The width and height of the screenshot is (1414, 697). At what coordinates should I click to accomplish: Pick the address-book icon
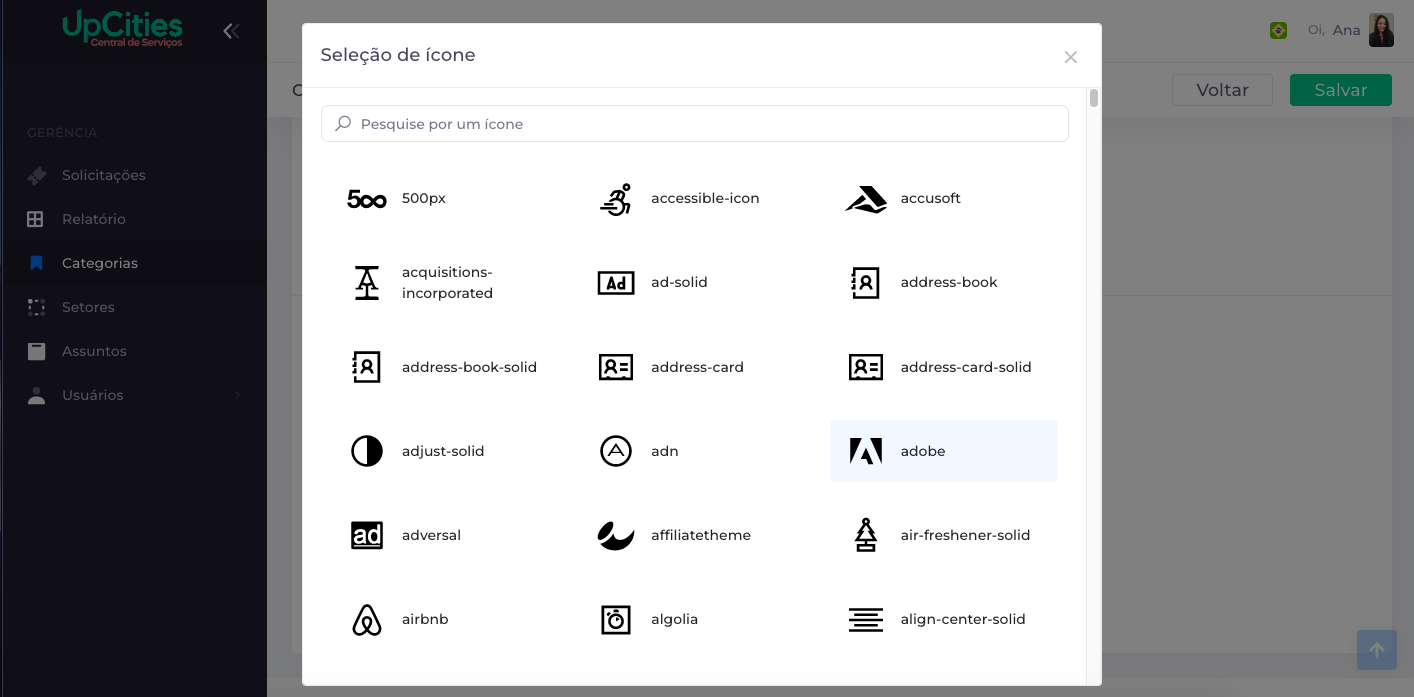[865, 283]
